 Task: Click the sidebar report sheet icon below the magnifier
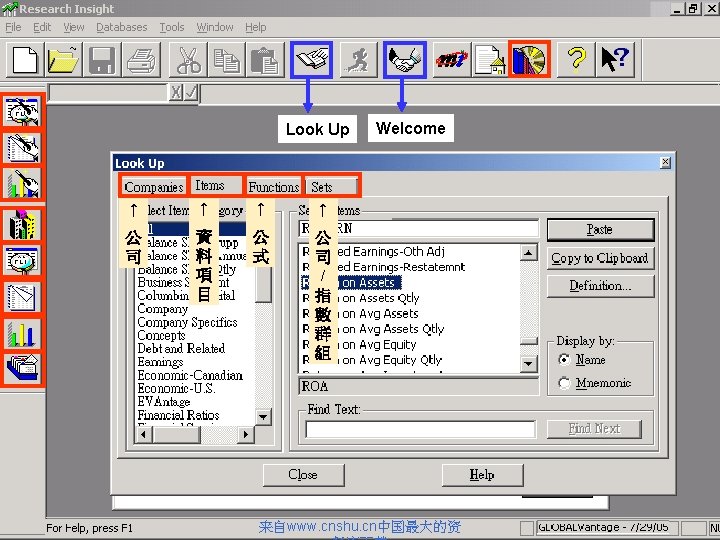(x=22, y=297)
